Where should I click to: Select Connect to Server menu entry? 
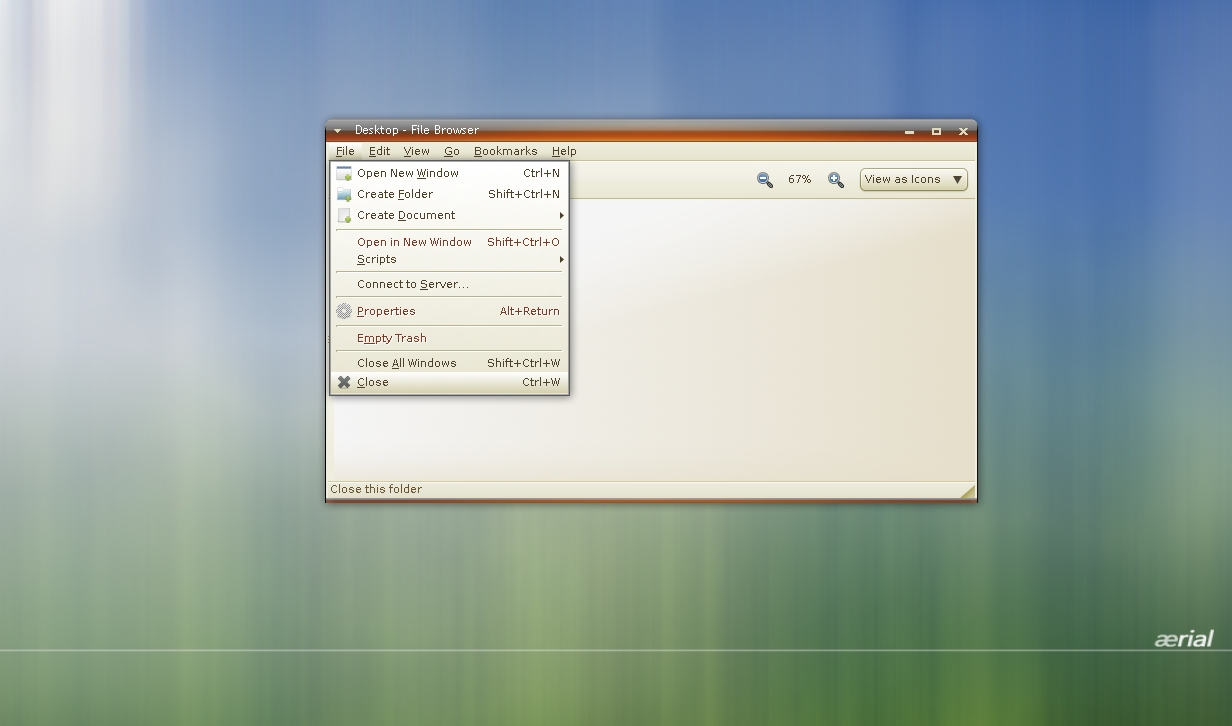(x=449, y=284)
